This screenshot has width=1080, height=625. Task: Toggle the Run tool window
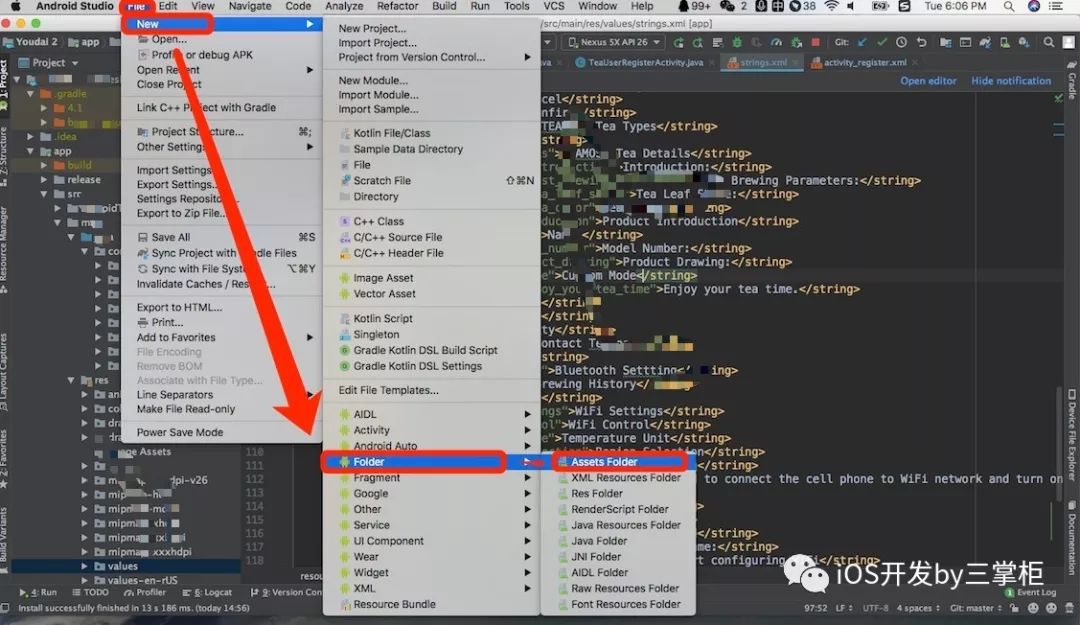(39, 593)
